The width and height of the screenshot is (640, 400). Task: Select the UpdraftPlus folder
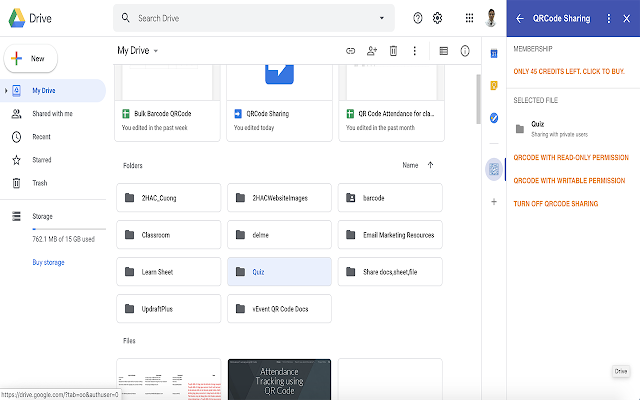point(169,309)
